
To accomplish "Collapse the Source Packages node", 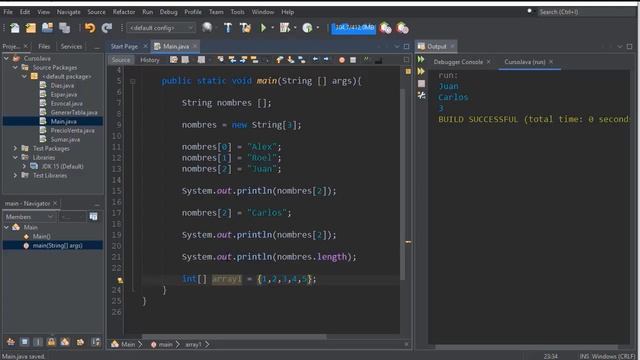I will 15,67.
